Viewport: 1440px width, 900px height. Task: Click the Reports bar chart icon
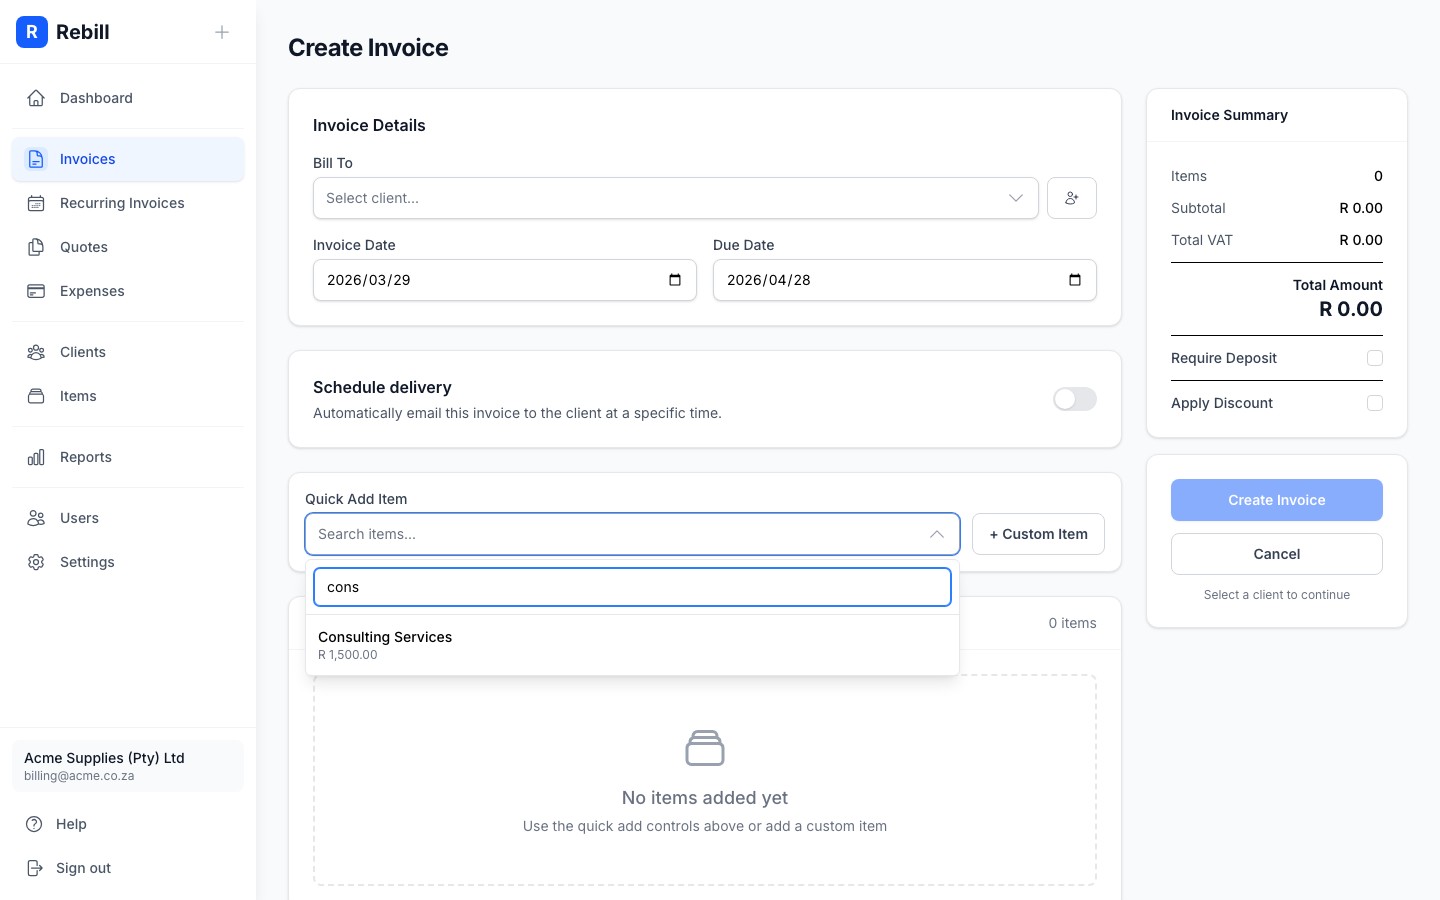coord(36,457)
